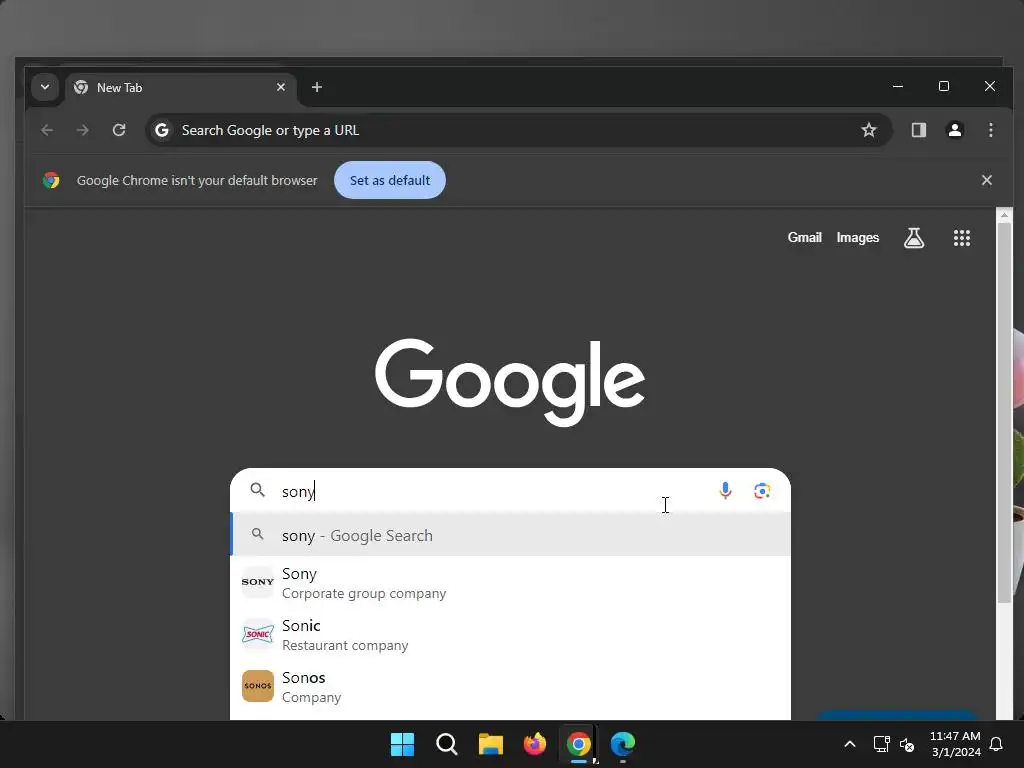Open File Explorer from taskbar
This screenshot has width=1024, height=768.
click(x=490, y=744)
